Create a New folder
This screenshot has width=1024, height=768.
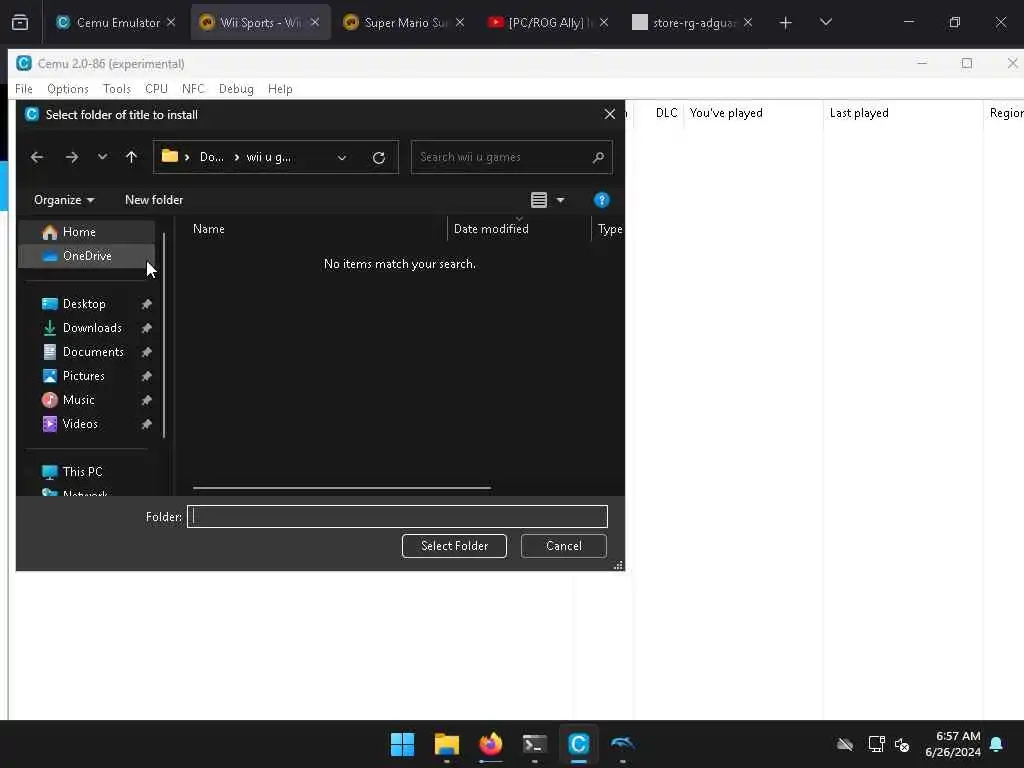(154, 200)
